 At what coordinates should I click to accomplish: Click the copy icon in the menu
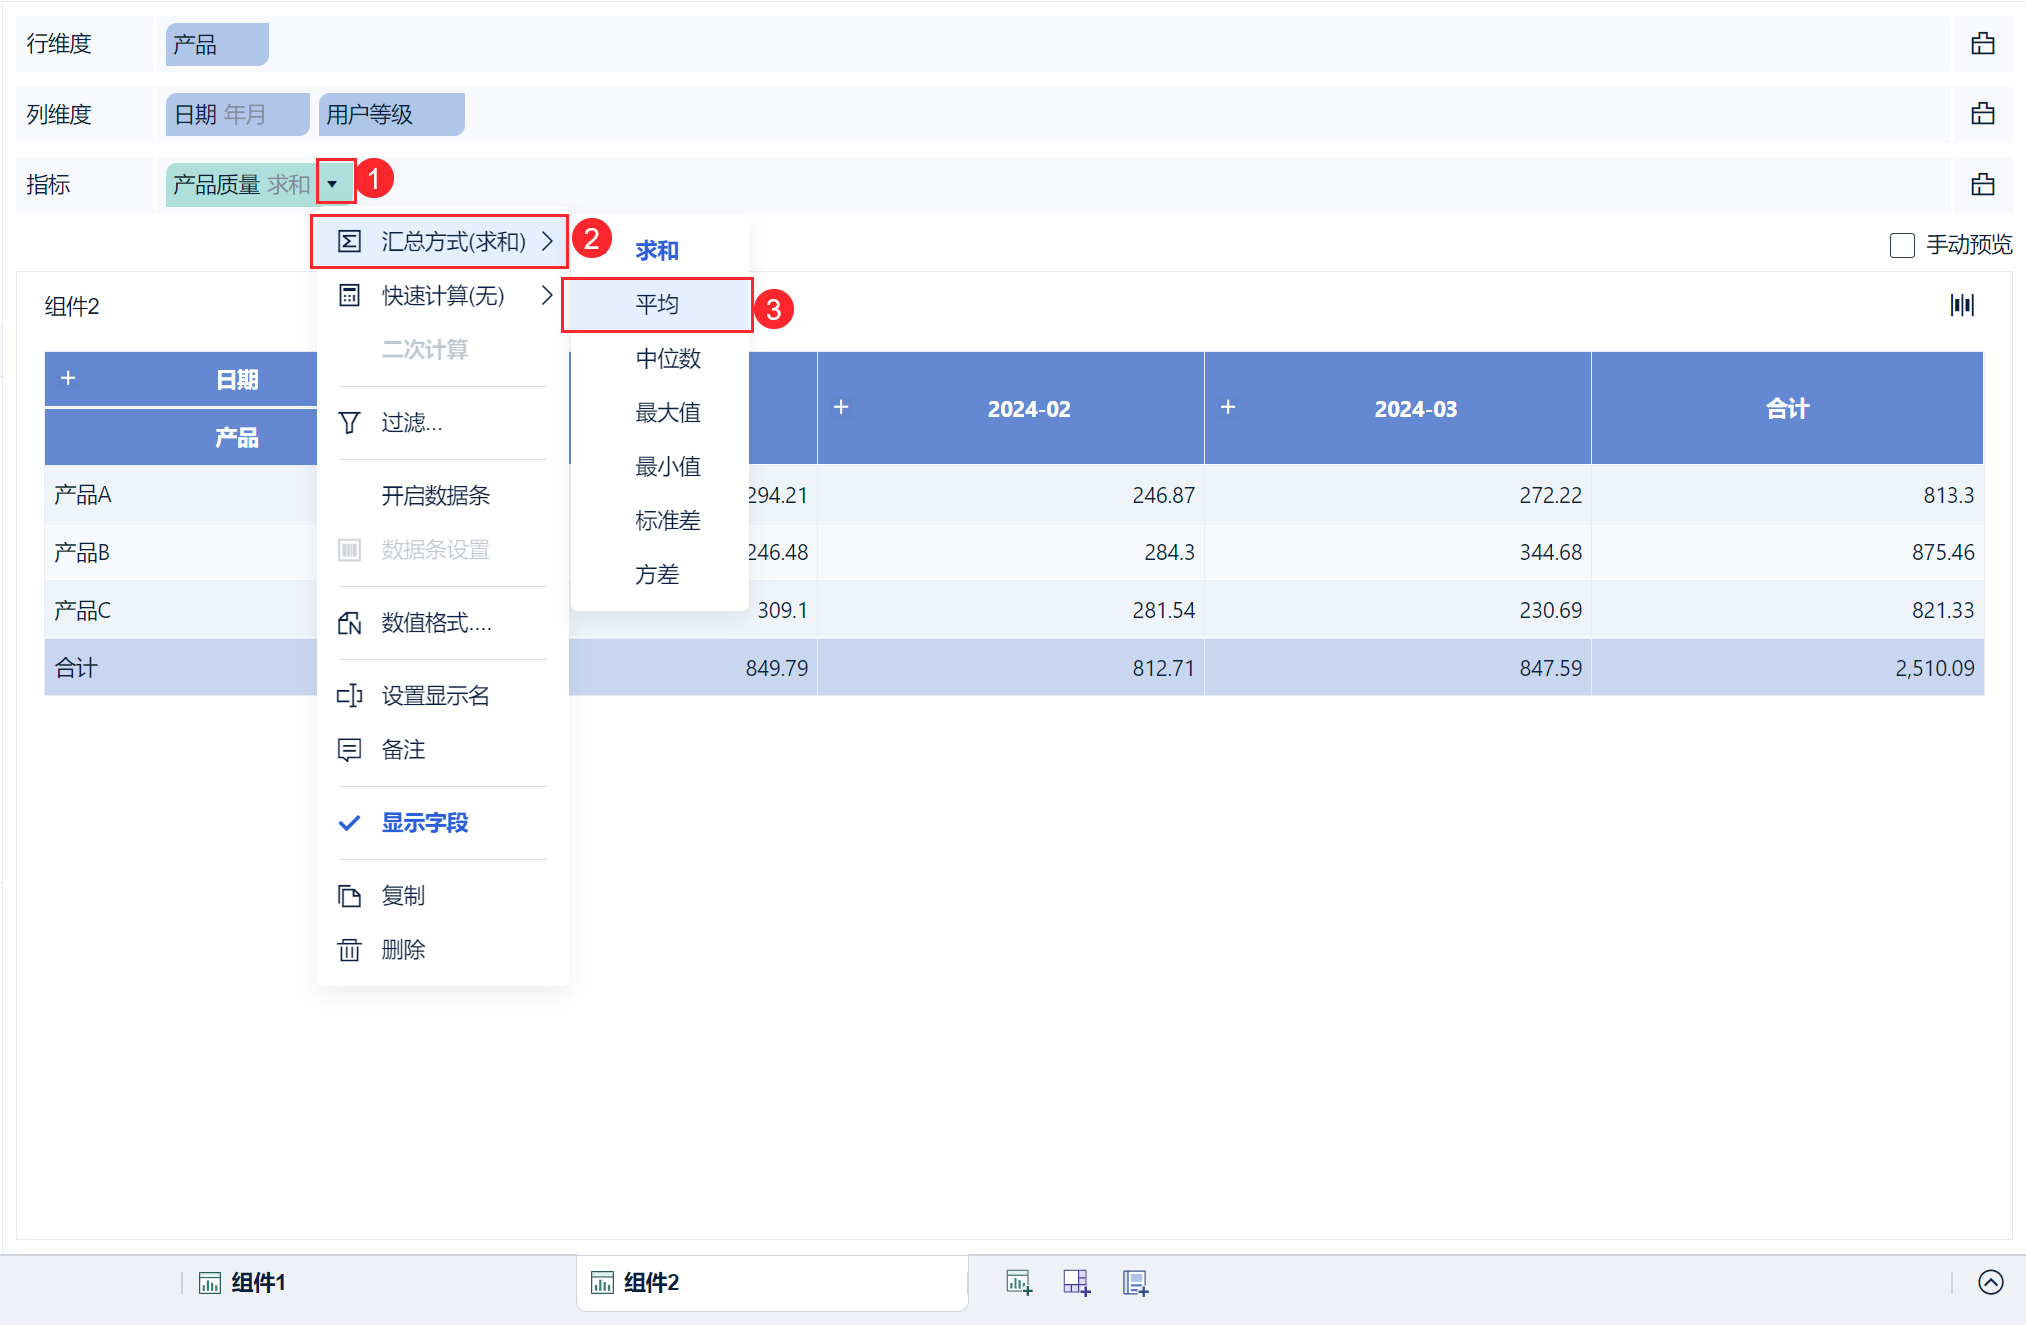pos(350,896)
